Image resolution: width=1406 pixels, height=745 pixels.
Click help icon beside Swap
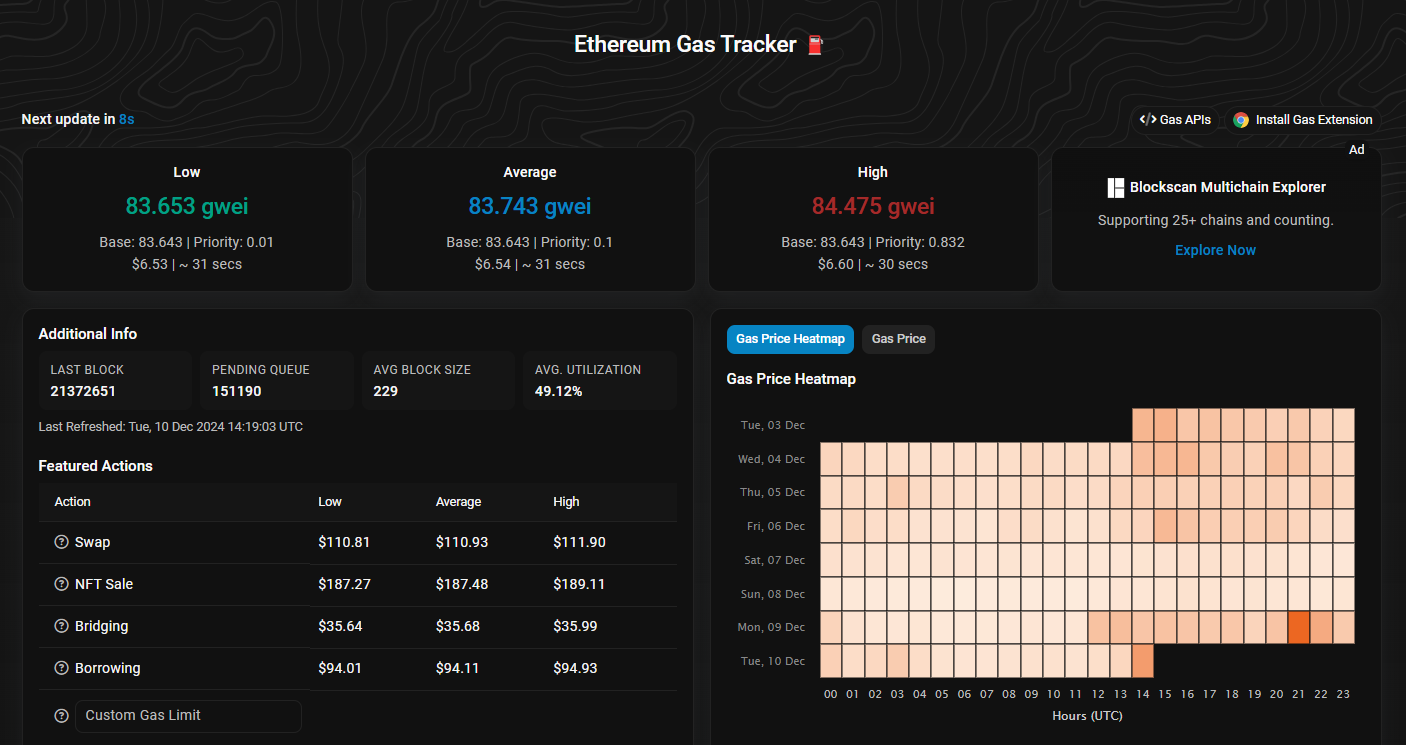coord(61,542)
